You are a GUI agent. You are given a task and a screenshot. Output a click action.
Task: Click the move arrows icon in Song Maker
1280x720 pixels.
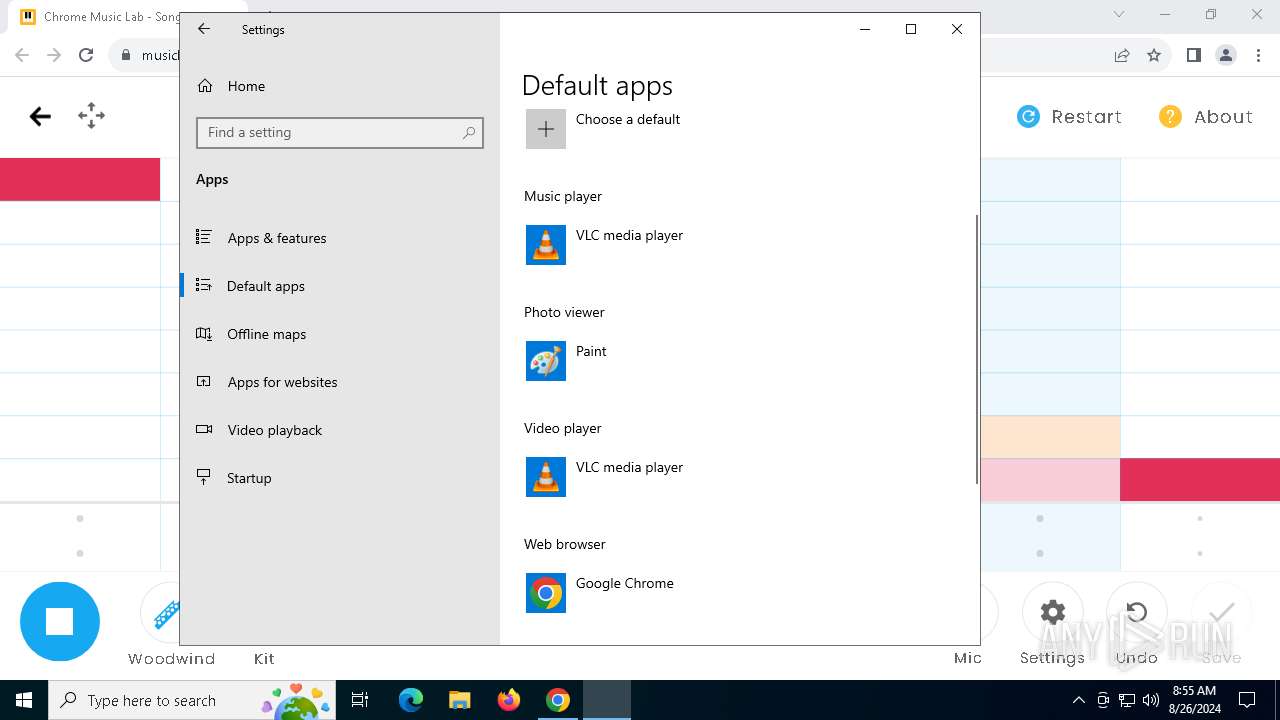91,116
